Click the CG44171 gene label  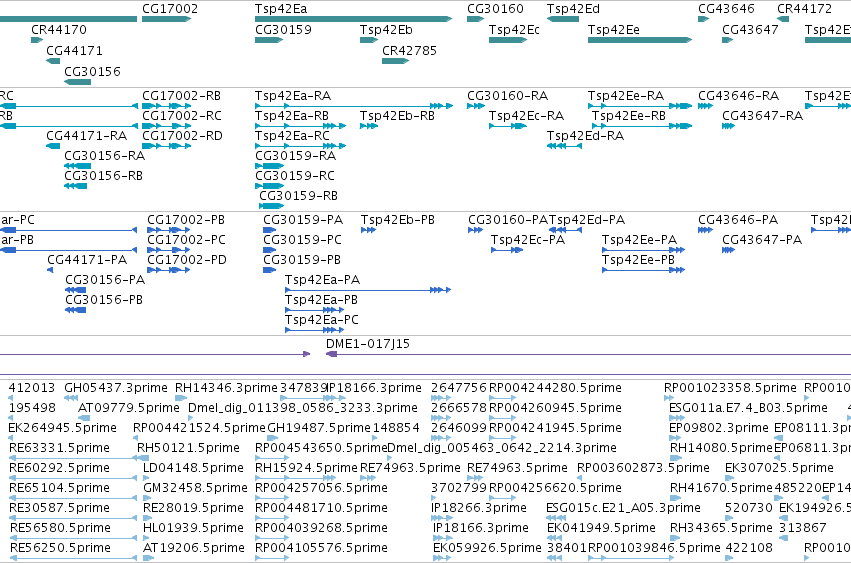click(x=74, y=50)
